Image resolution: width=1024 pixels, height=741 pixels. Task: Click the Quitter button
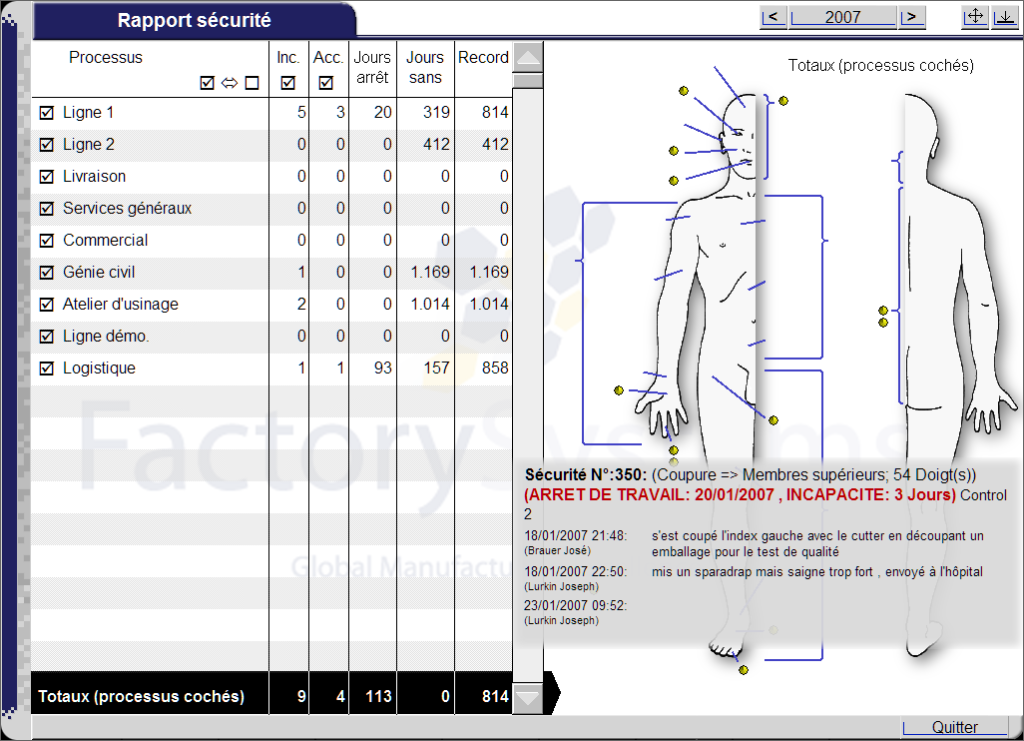pyautogui.click(x=955, y=727)
